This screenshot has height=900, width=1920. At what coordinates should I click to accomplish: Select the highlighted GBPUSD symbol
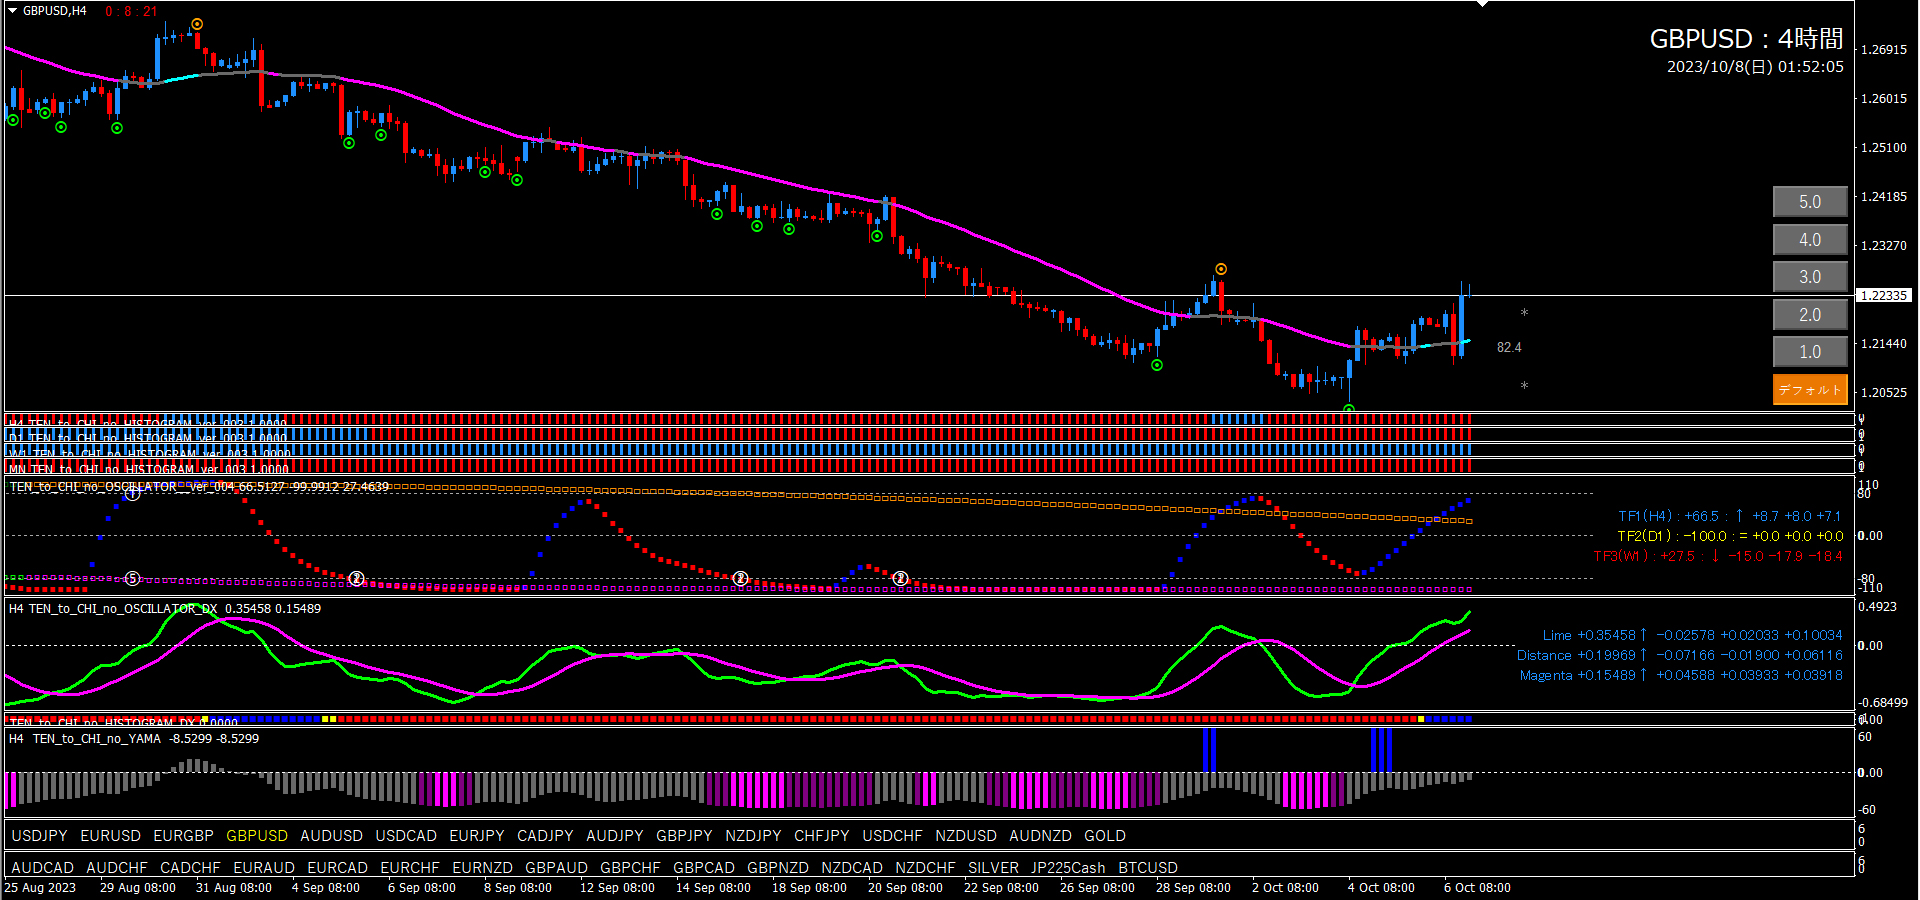257,836
